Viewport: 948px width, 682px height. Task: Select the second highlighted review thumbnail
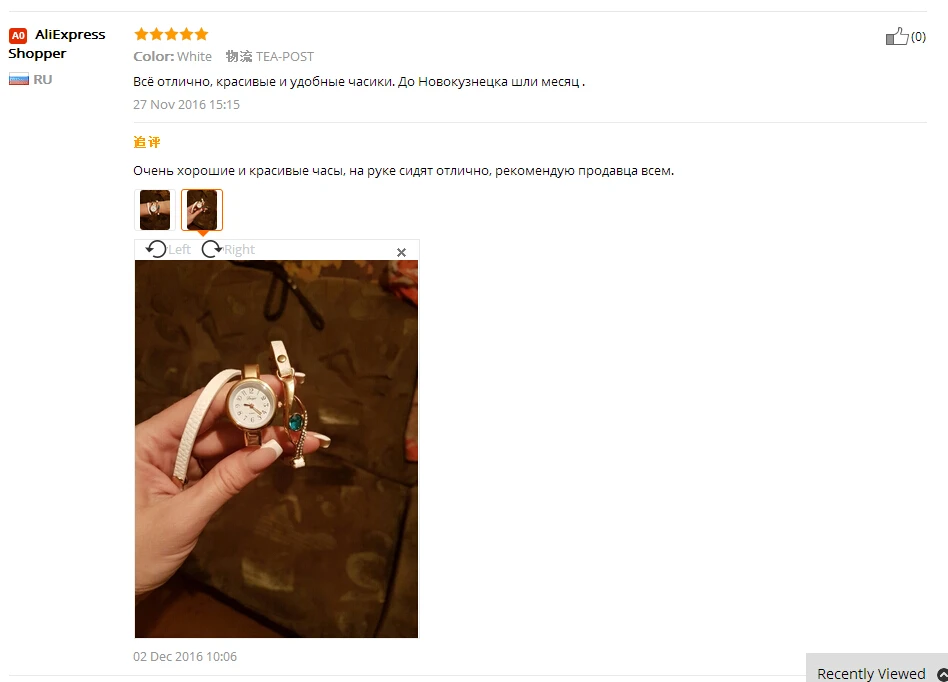(202, 210)
